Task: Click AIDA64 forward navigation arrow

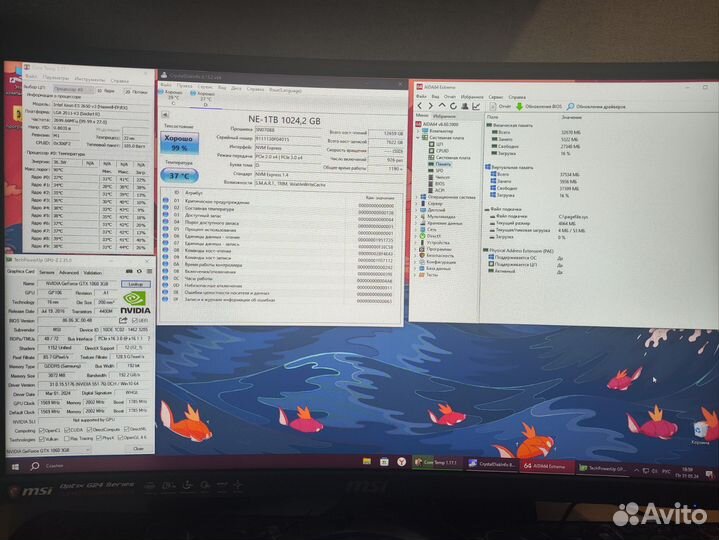Action: tap(430, 106)
